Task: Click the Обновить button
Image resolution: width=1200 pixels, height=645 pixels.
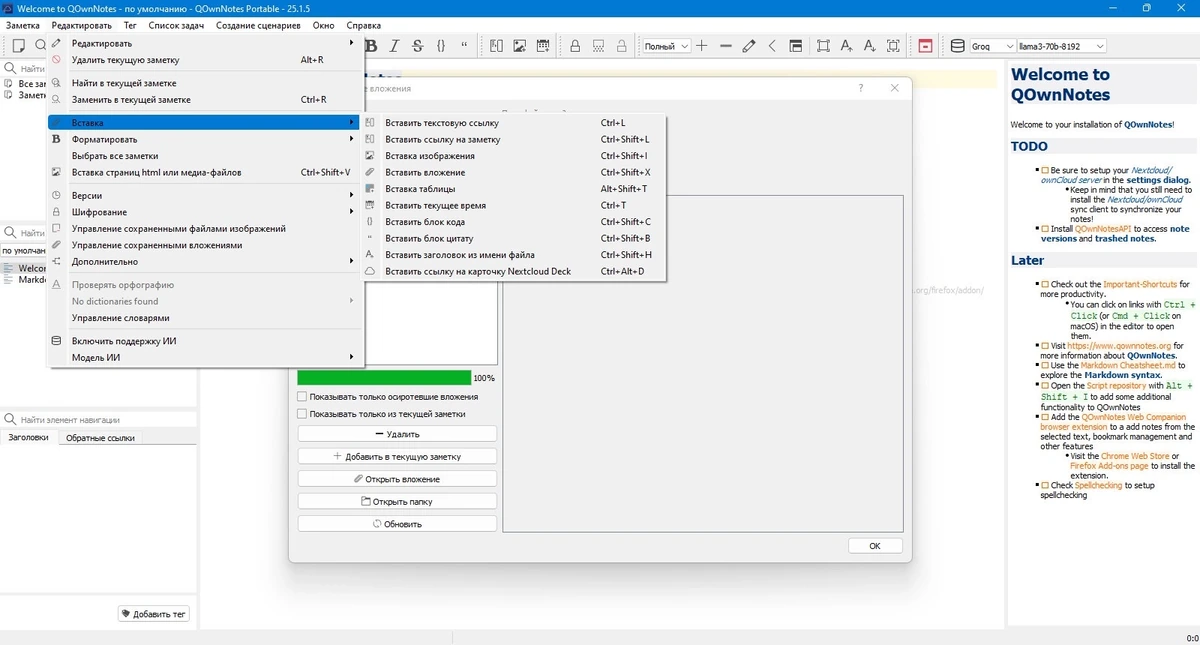Action: (x=397, y=524)
